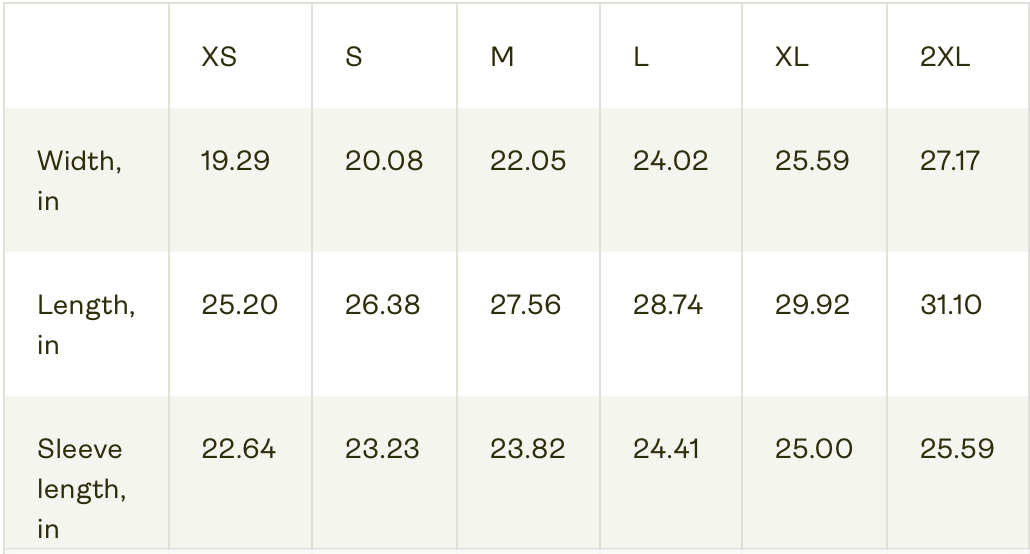Screen dimensions: 1030x554
Task: Click the width value 22.05
Action: click(x=527, y=161)
